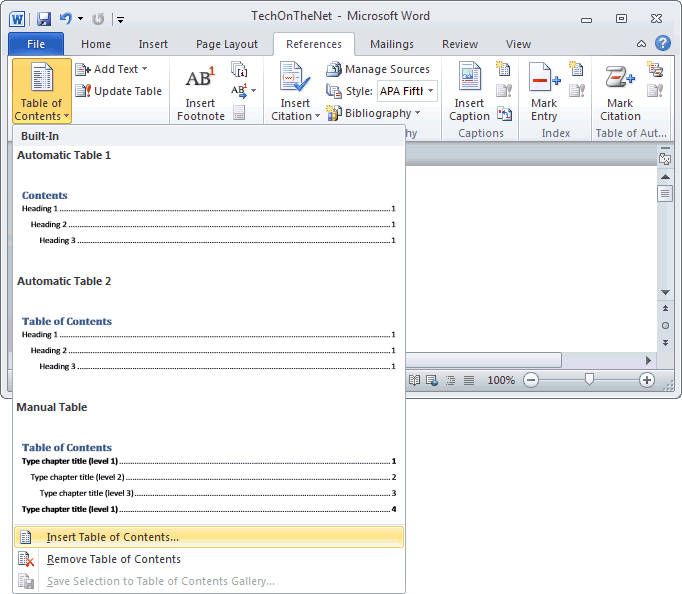
Task: Click the vertical scrollbar thumb
Action: point(665,194)
